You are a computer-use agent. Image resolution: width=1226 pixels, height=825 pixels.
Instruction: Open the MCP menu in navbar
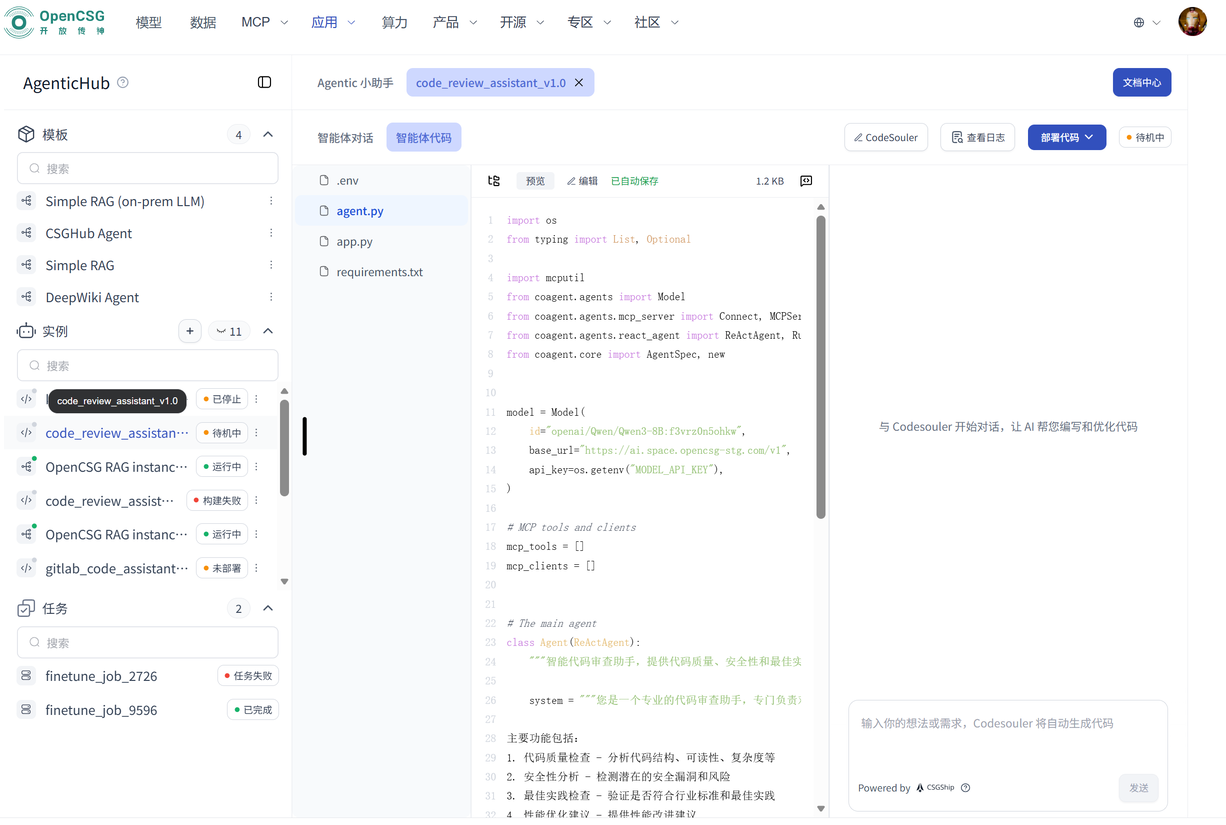point(264,22)
